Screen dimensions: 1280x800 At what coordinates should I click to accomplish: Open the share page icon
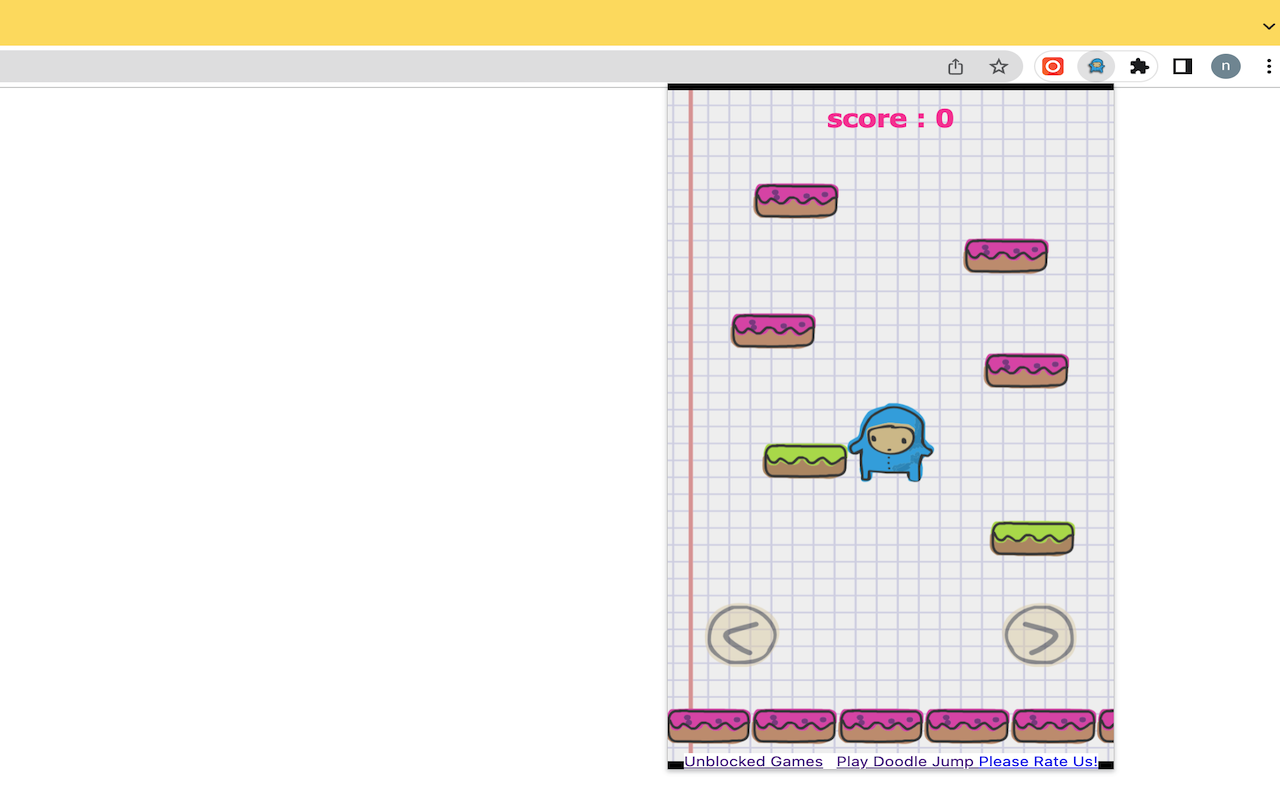(x=956, y=66)
